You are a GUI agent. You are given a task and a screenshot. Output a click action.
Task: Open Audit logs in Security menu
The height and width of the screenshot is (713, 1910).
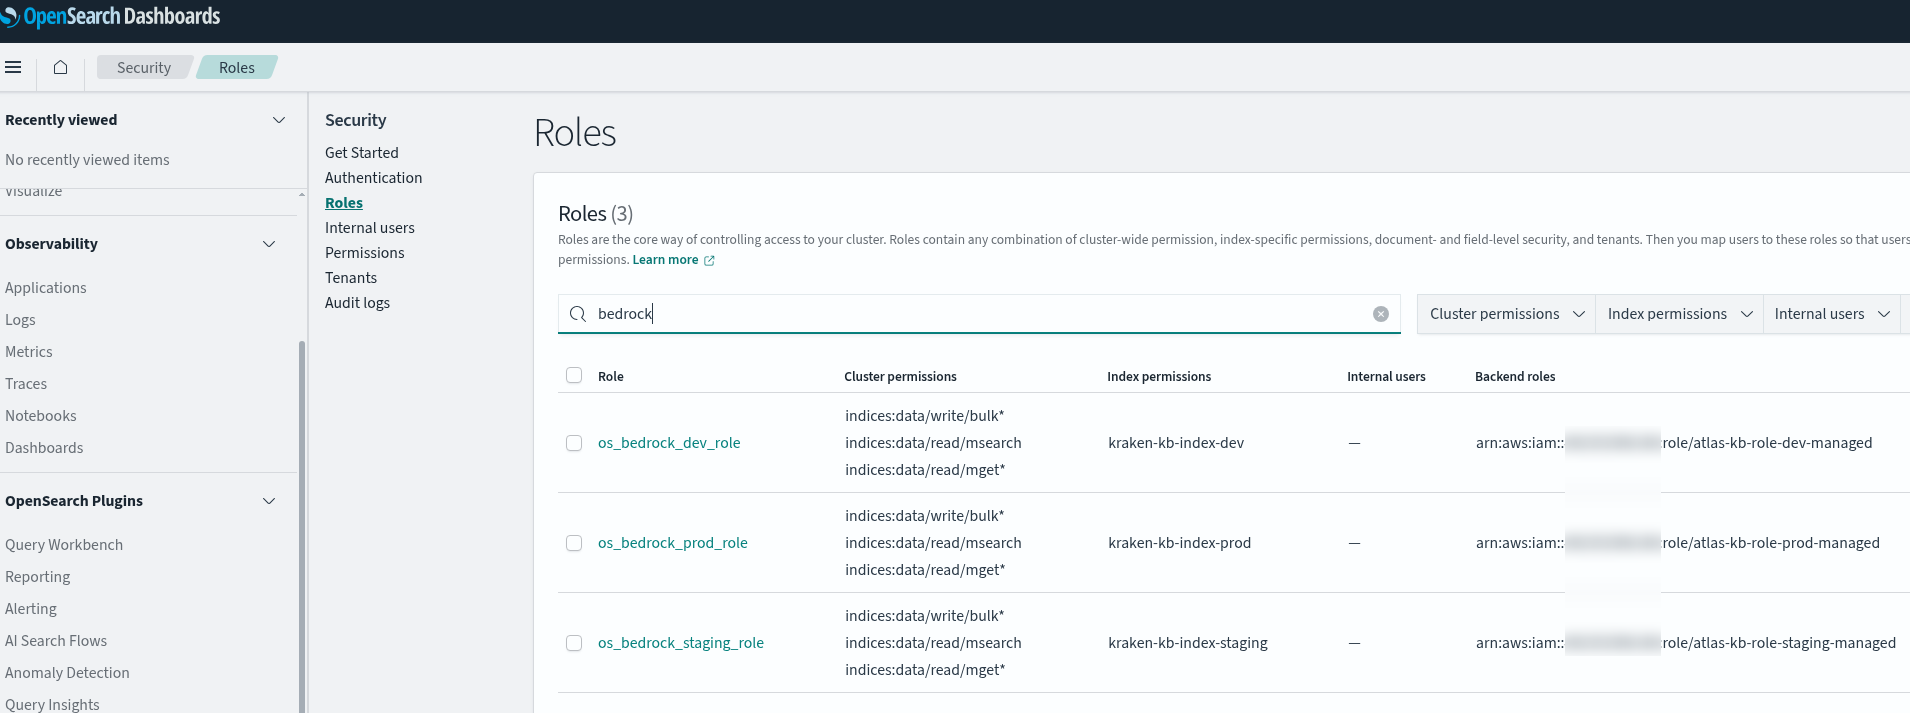click(x=358, y=303)
